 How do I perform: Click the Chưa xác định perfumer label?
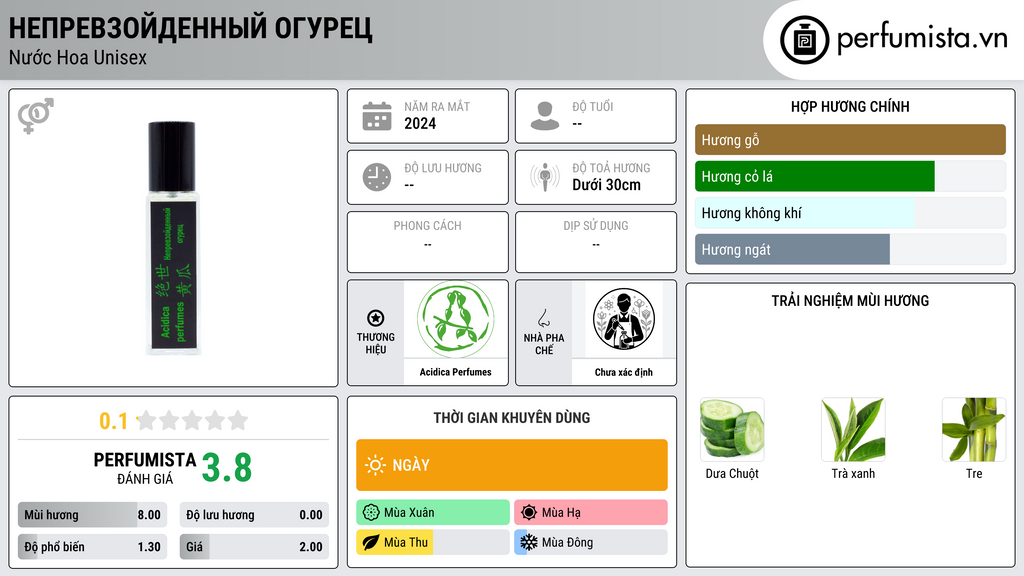[624, 372]
